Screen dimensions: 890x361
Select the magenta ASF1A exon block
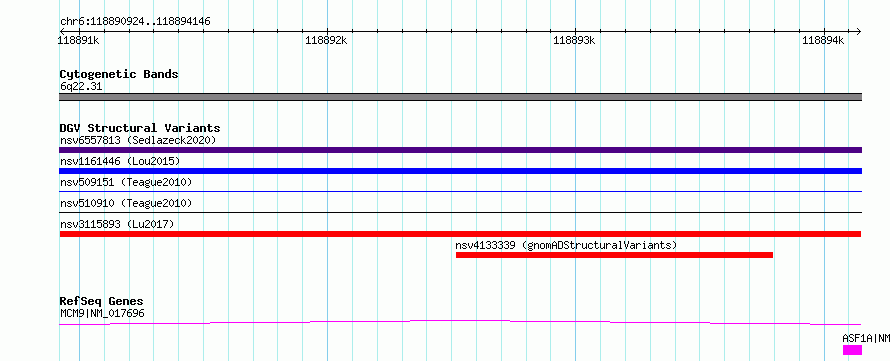click(852, 350)
